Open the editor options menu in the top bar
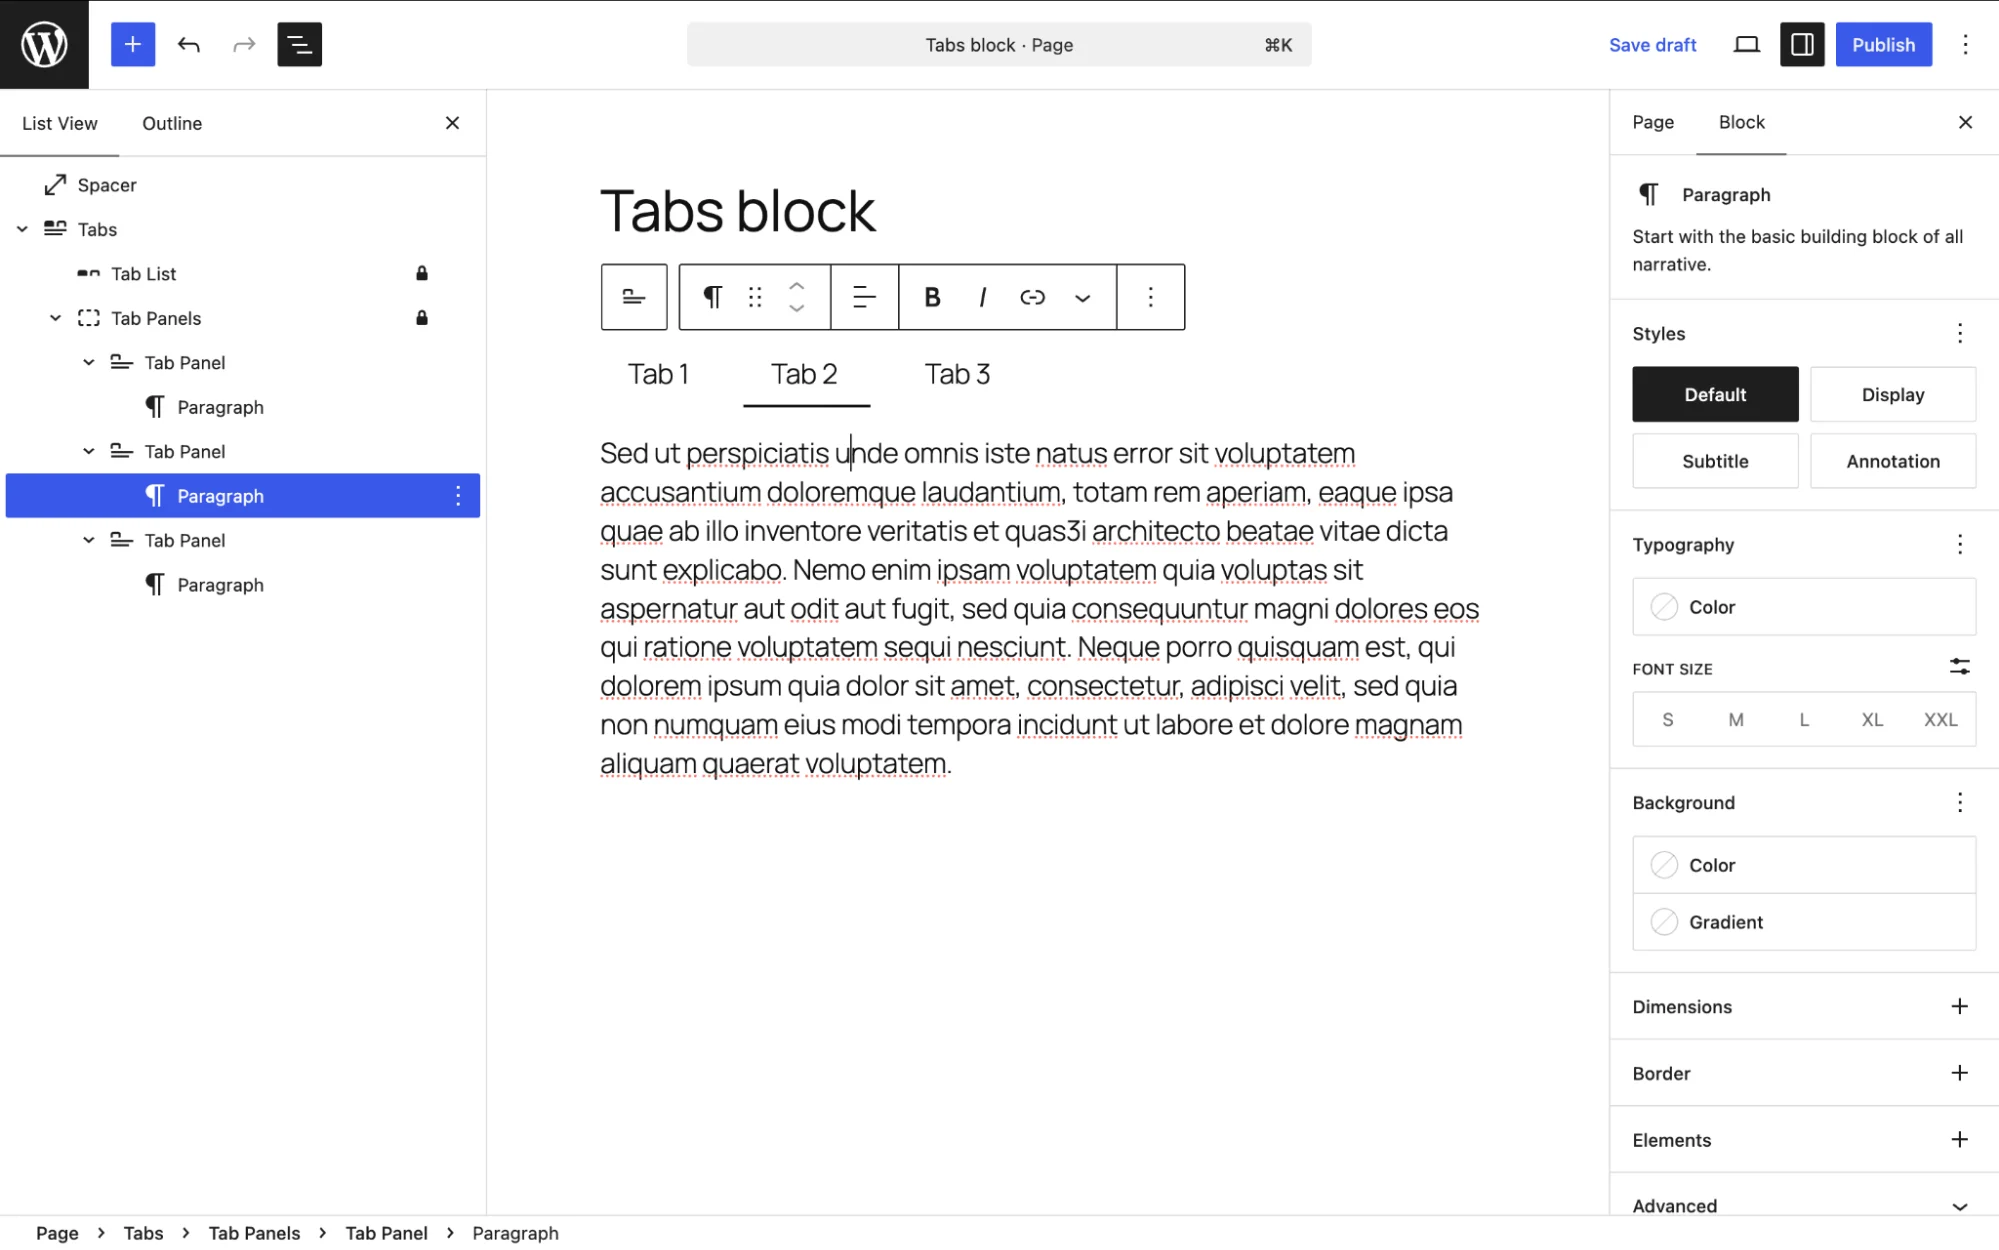The image size is (1999, 1250). tap(1965, 44)
